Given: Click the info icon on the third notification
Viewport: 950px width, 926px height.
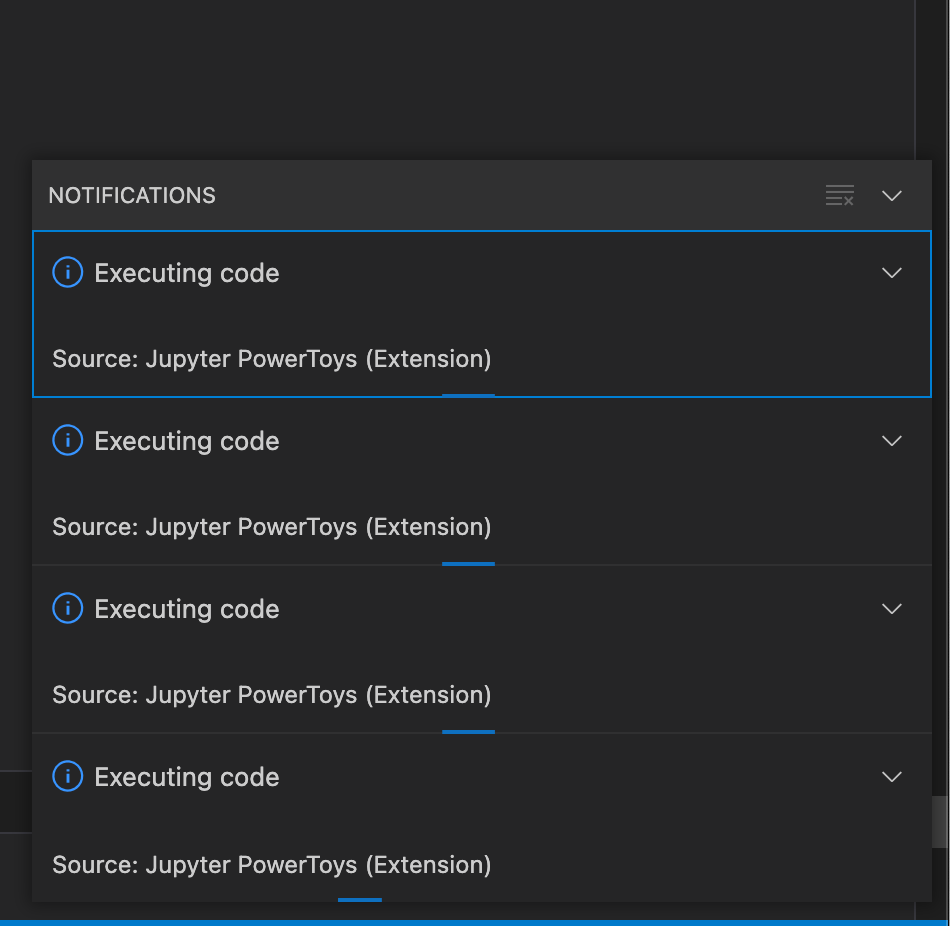Looking at the screenshot, I should pos(67,608).
